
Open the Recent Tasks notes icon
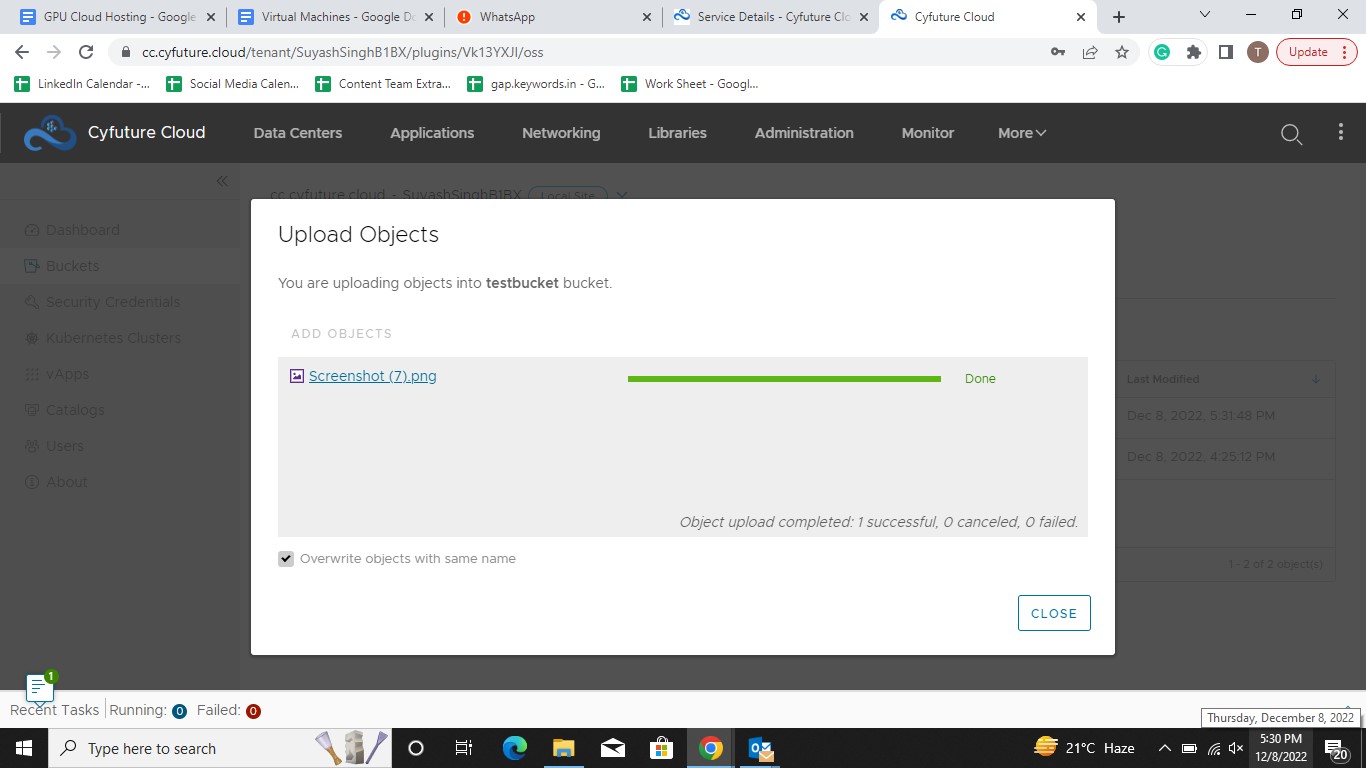(39, 688)
